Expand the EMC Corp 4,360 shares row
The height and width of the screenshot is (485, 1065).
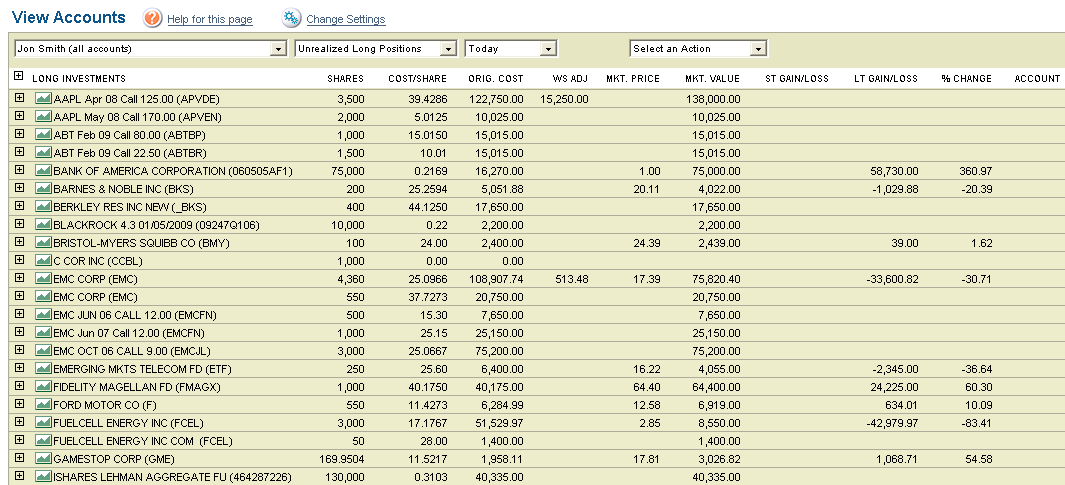pyautogui.click(x=19, y=278)
